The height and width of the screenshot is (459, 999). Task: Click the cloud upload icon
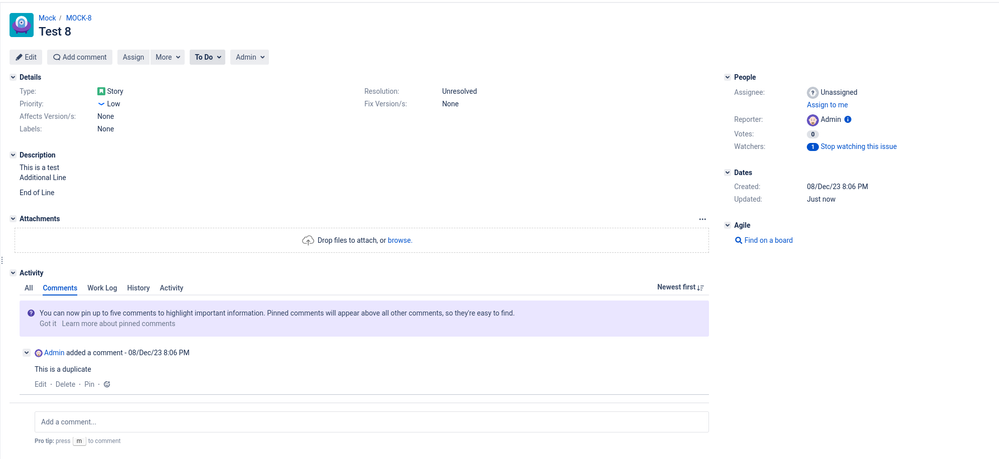pos(308,240)
